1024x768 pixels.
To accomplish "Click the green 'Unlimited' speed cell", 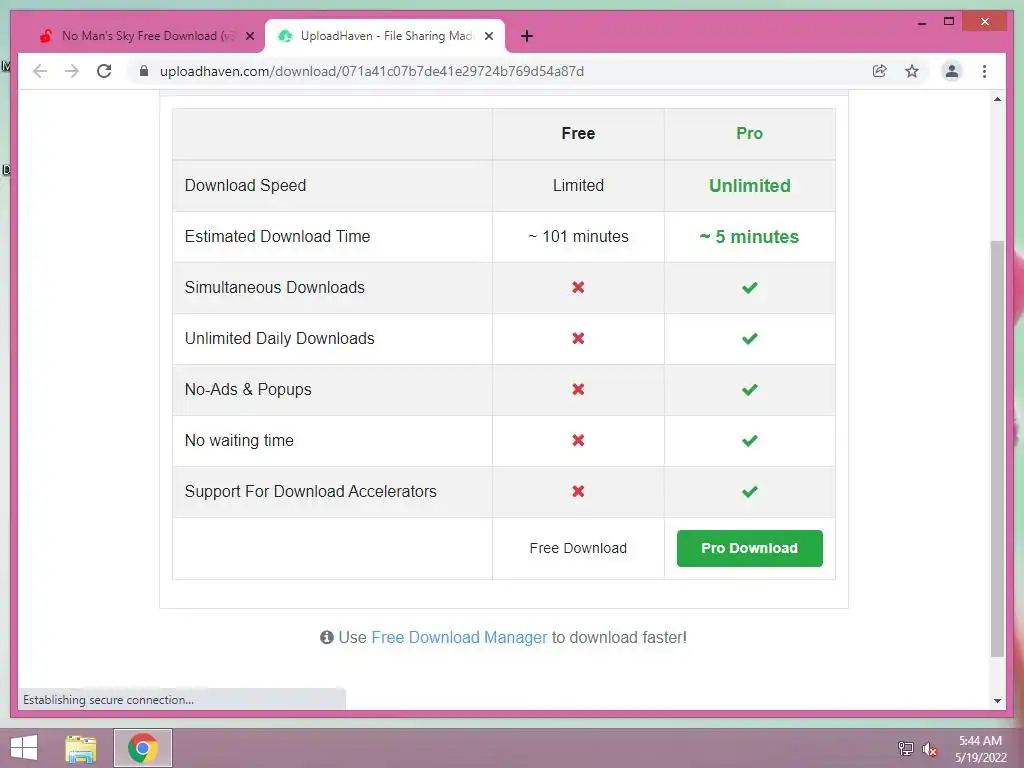I will pos(750,185).
